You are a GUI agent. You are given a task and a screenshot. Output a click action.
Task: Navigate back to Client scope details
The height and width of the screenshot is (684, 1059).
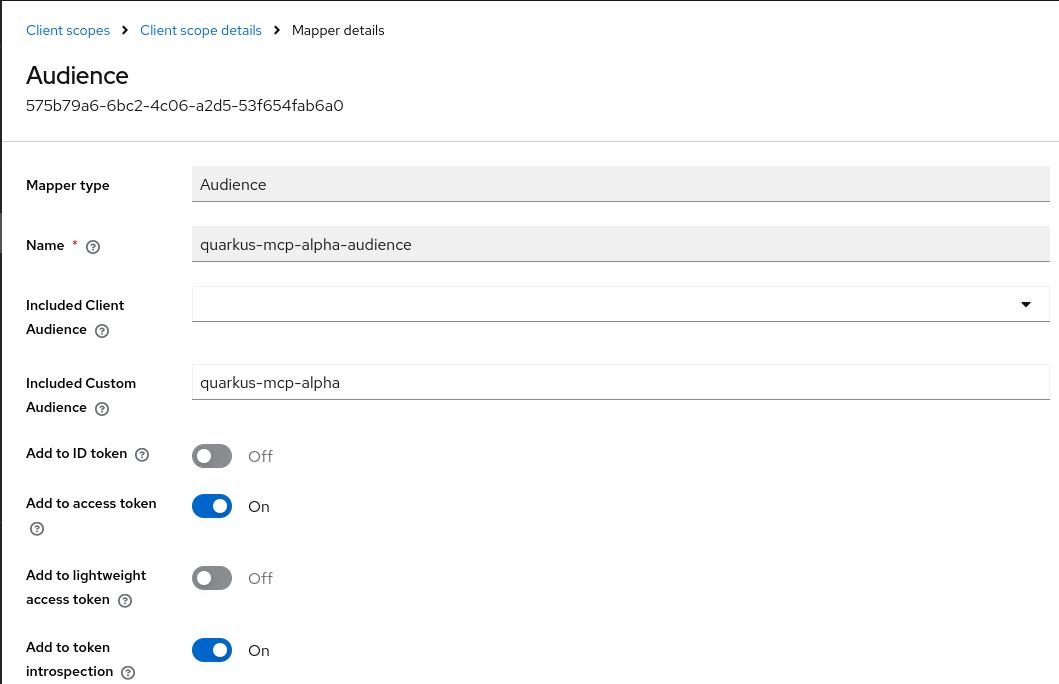200,30
